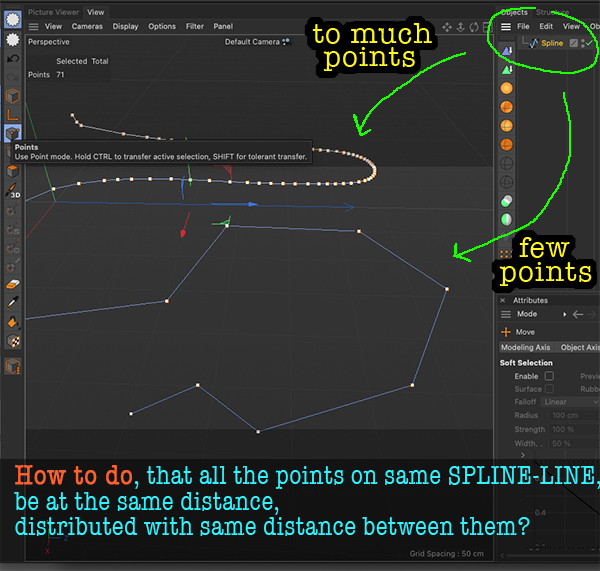Click the green-white half sphere icon

pyautogui.click(x=507, y=220)
